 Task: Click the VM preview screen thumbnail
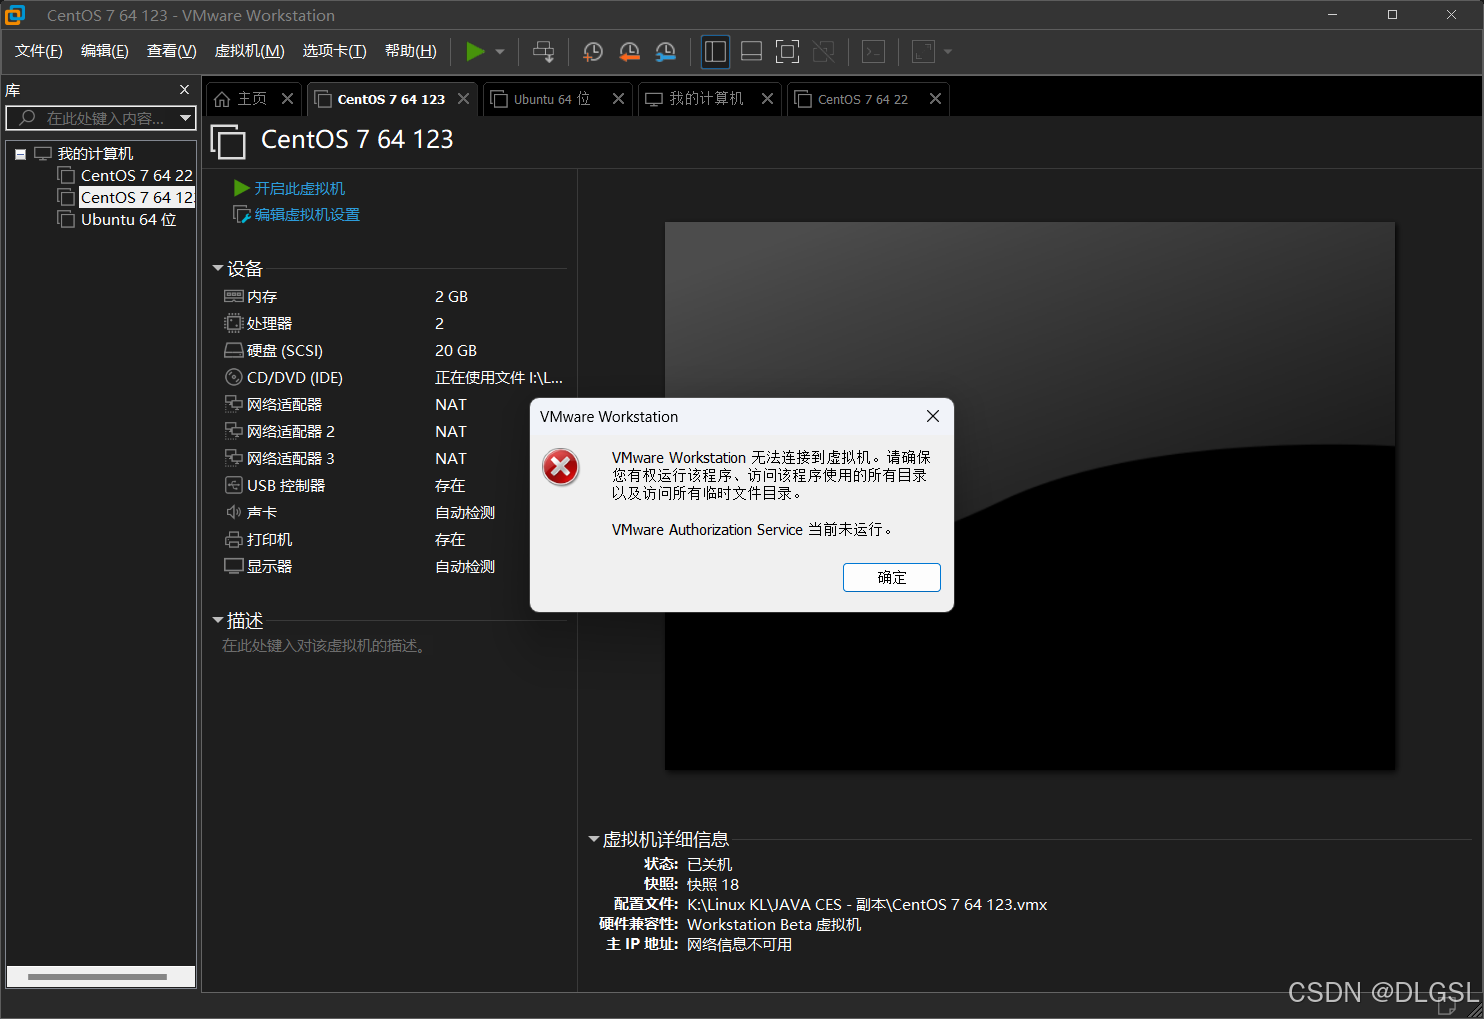1030,496
